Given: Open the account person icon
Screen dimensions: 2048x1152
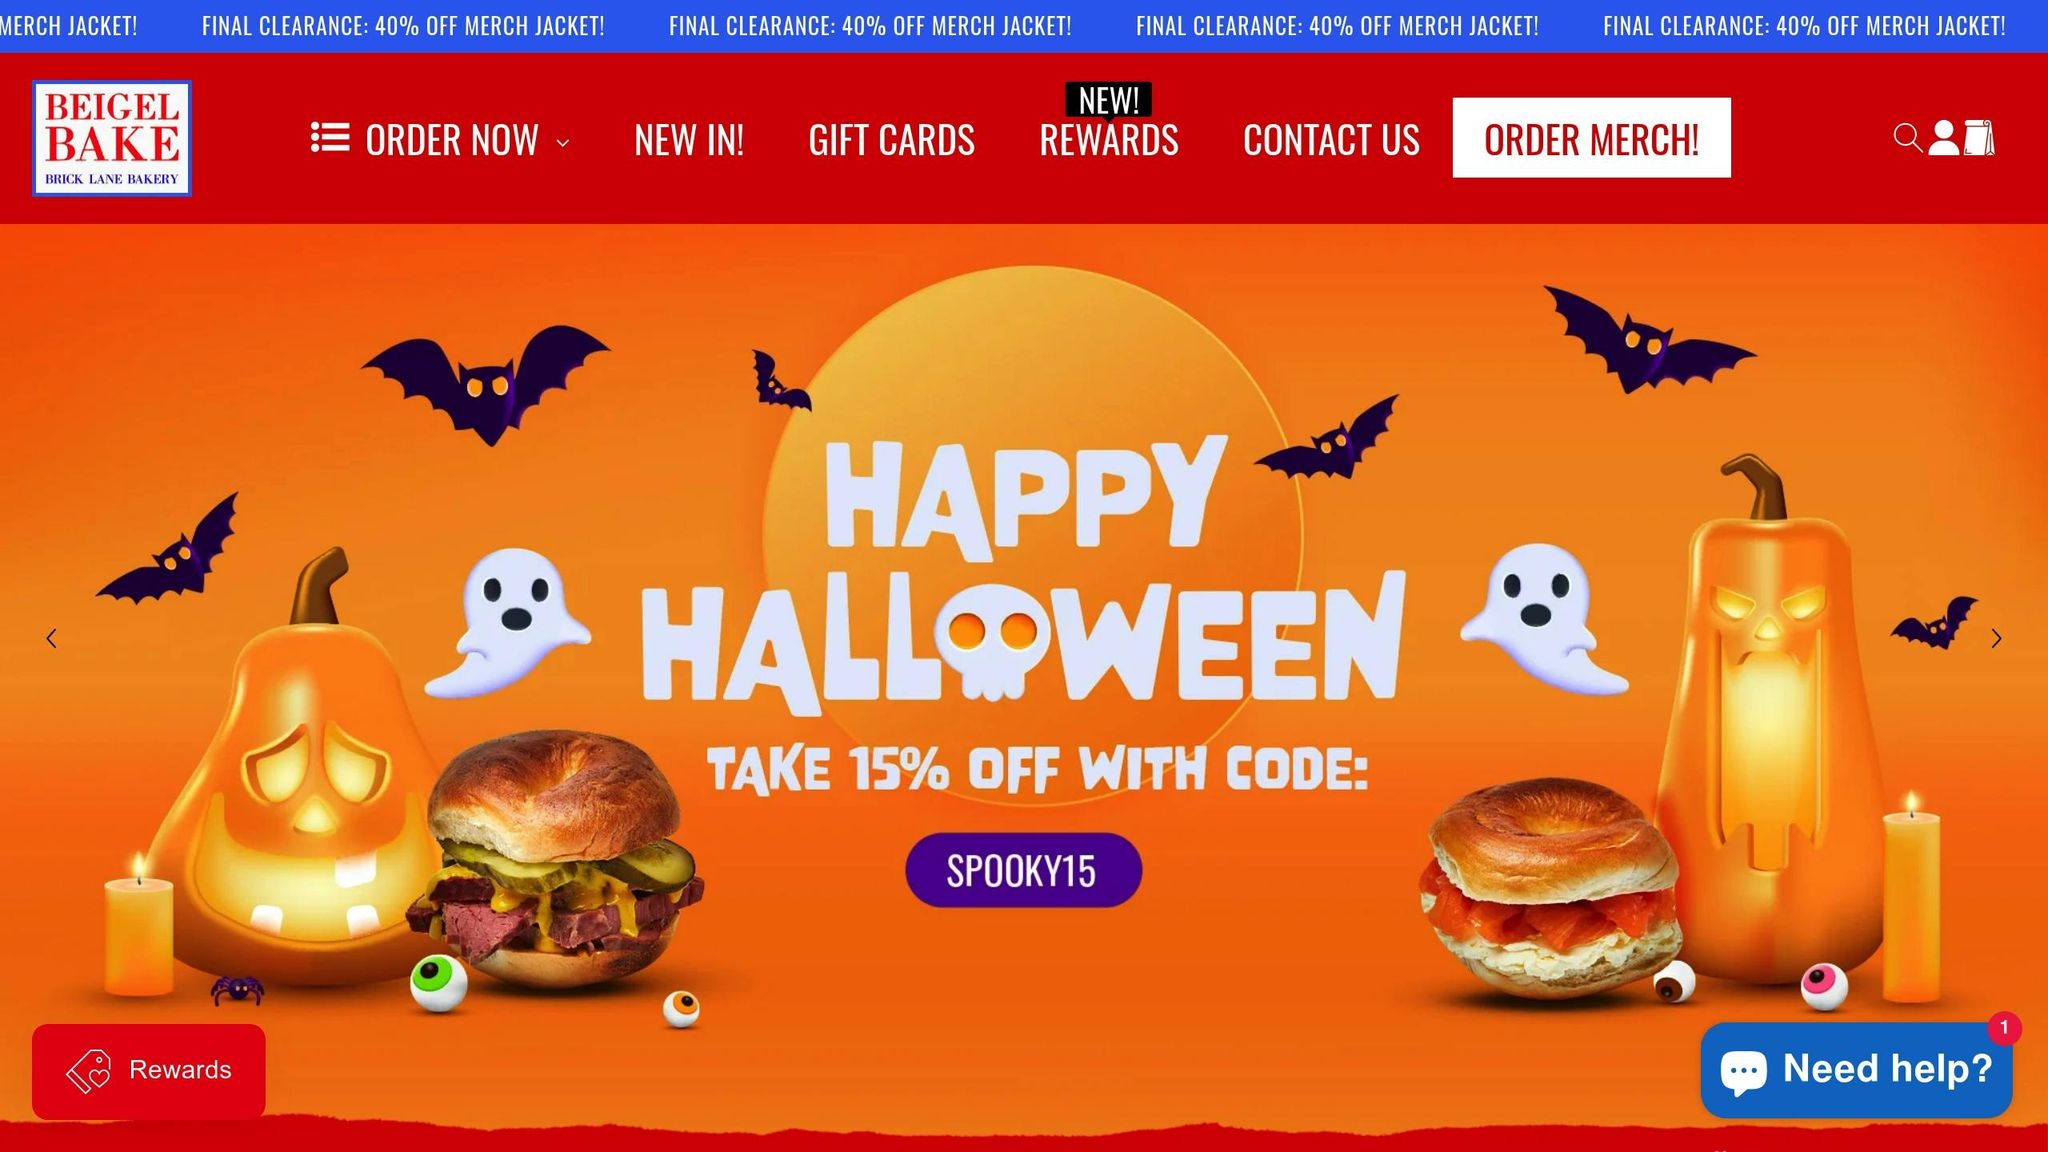Looking at the screenshot, I should click(1943, 138).
